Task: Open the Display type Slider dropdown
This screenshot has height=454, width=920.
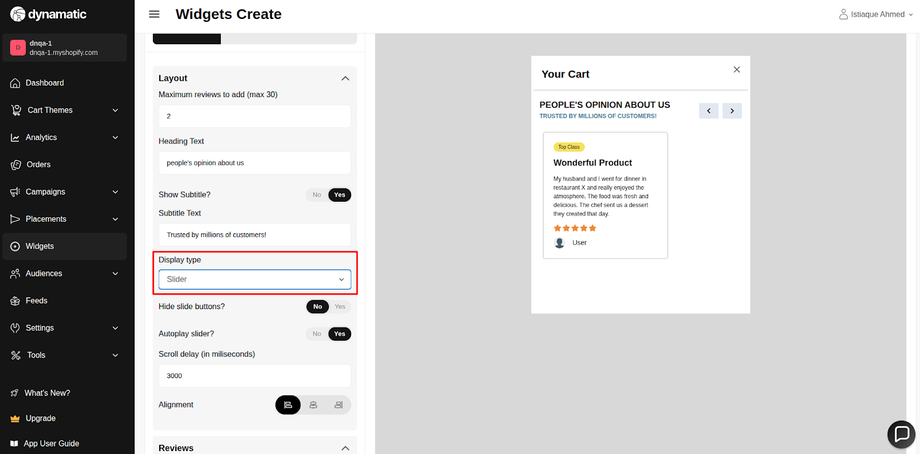Action: click(x=255, y=280)
